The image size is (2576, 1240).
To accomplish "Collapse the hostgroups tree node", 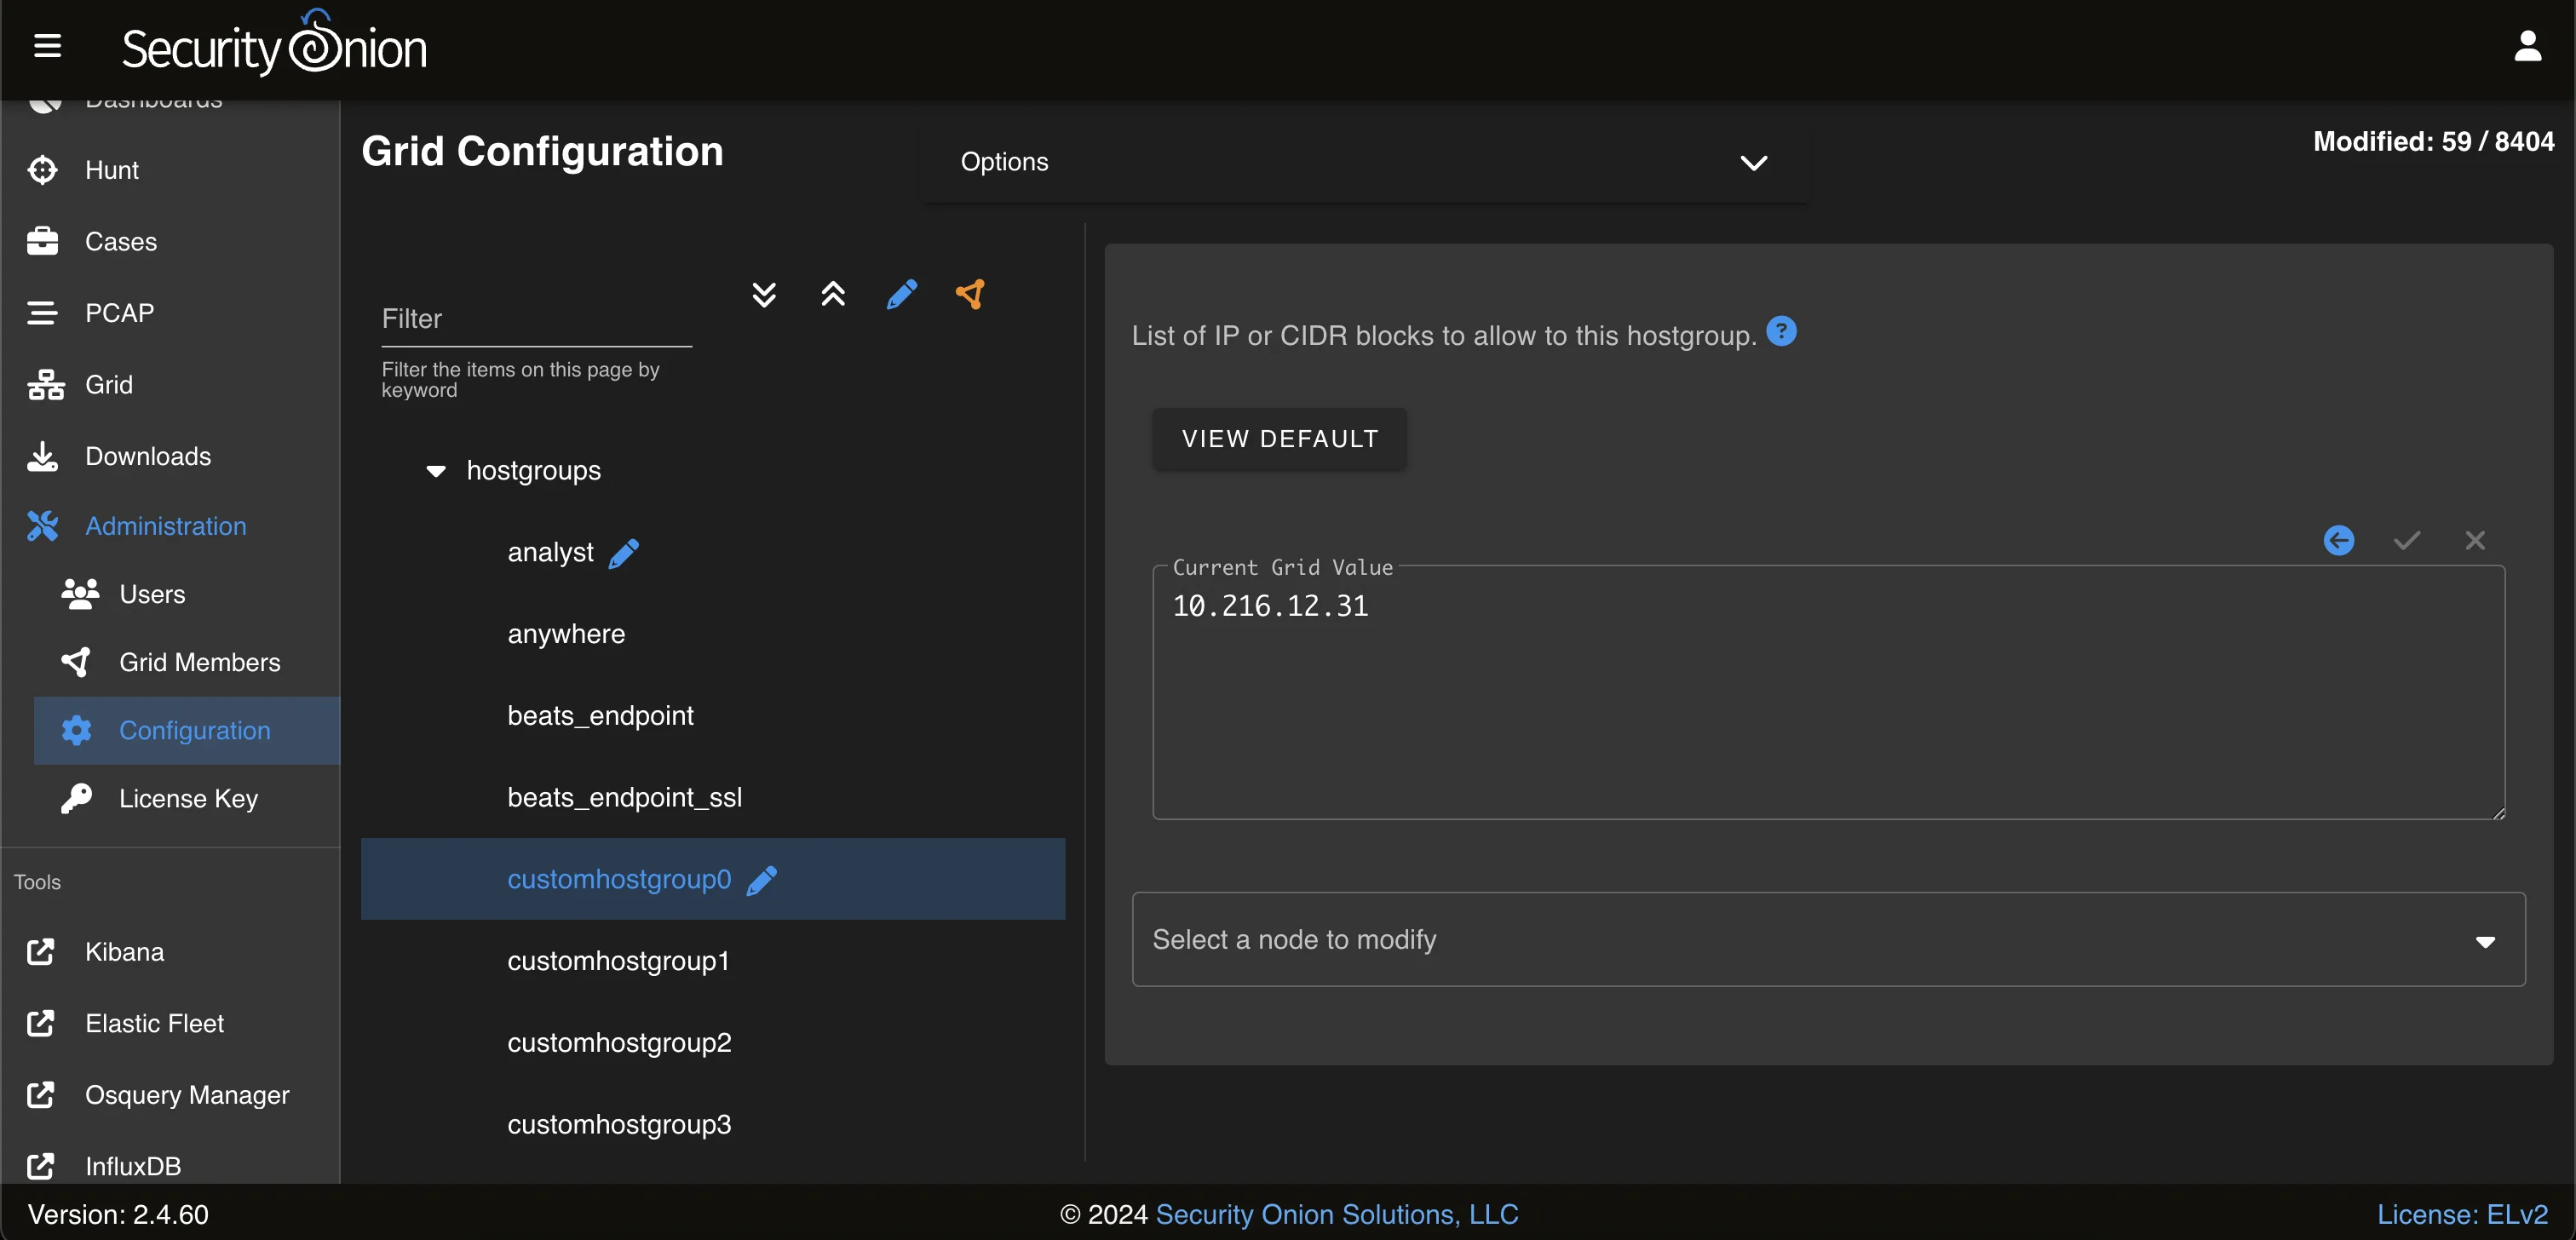I will pyautogui.click(x=436, y=471).
